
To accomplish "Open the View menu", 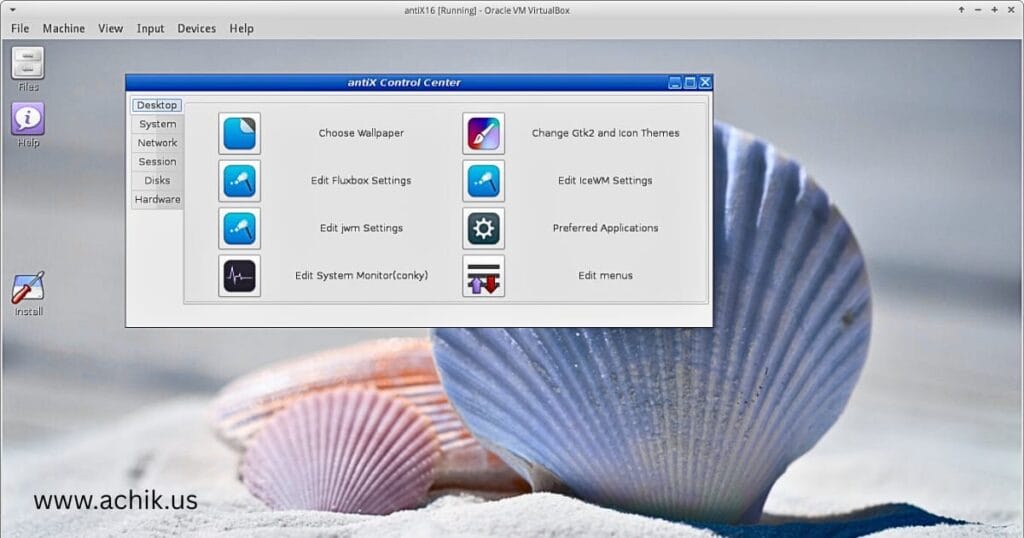I will pos(110,29).
